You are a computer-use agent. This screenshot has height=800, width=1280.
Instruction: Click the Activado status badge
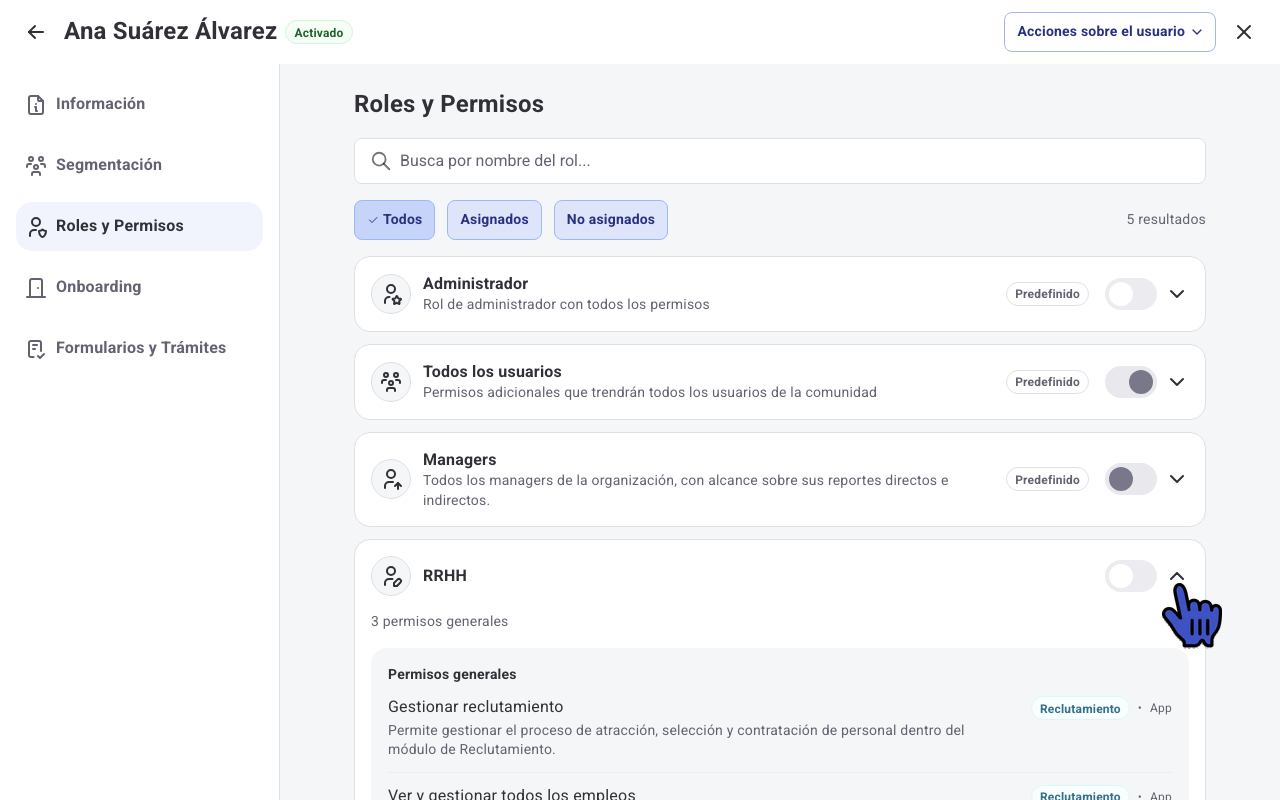319,33
